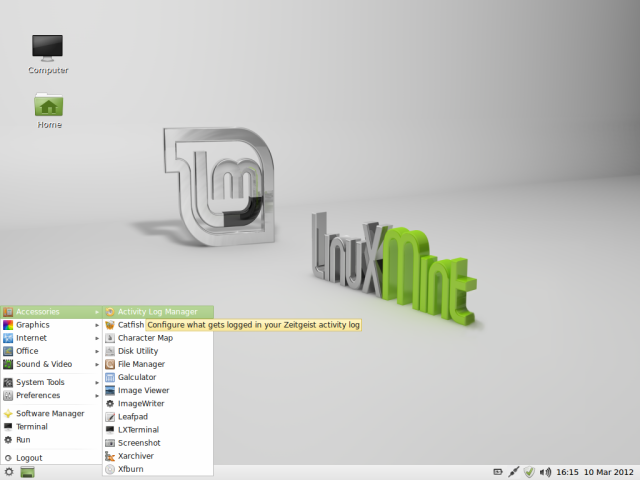
Task: Select Graphics menu entry
Action: (x=51, y=325)
